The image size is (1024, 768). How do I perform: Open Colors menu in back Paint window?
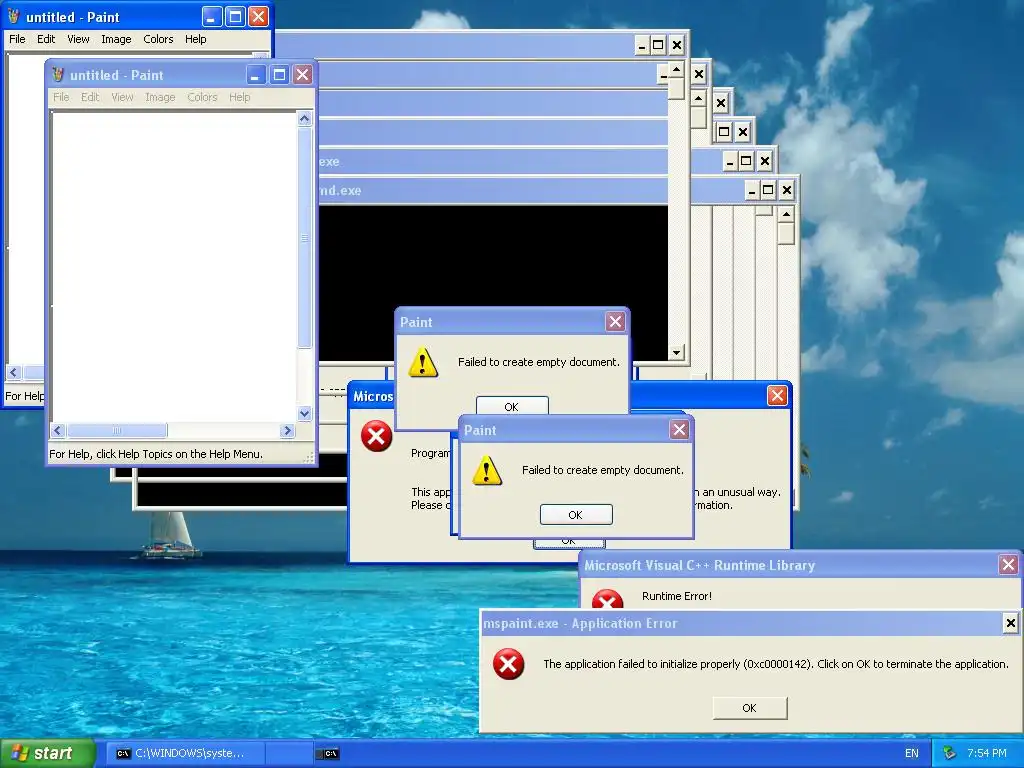158,39
